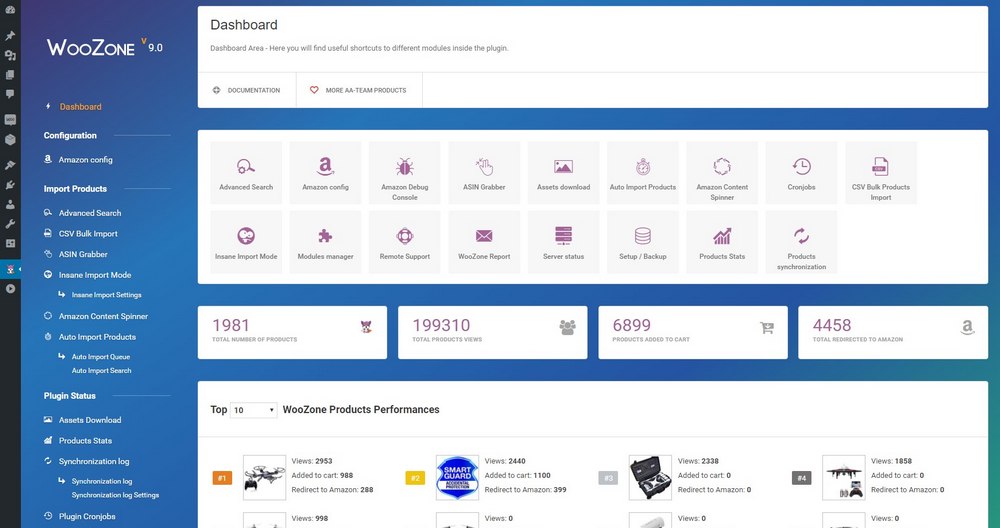Open Plugin Cronjobs from sidebar
The height and width of the screenshot is (528, 1000).
tap(87, 517)
